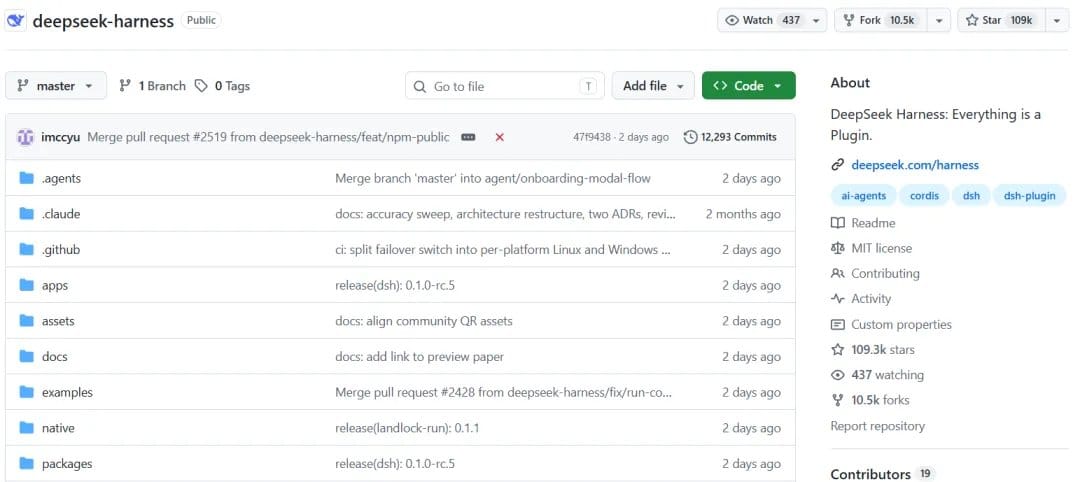Open the native folder name

coord(58,428)
